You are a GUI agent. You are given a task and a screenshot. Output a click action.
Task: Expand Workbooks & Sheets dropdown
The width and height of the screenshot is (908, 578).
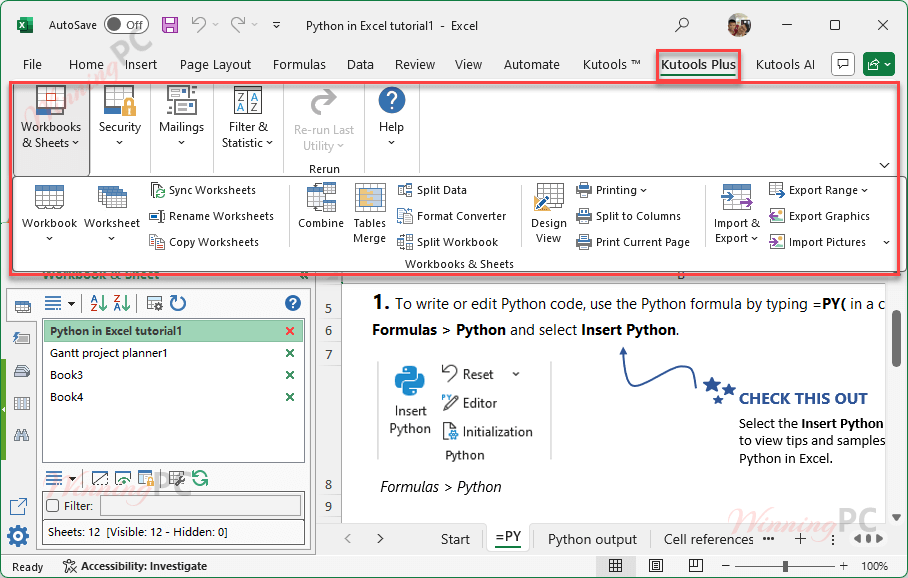click(x=51, y=129)
